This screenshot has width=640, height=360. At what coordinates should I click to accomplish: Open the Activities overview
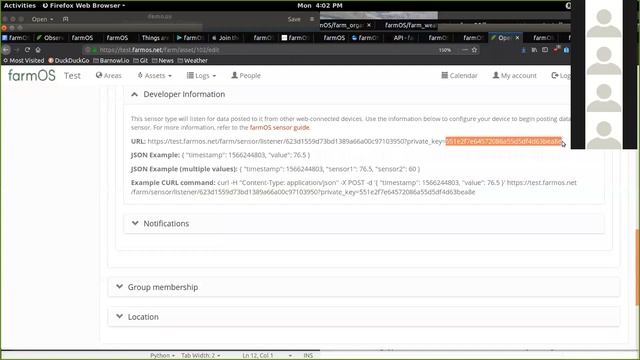20,6
